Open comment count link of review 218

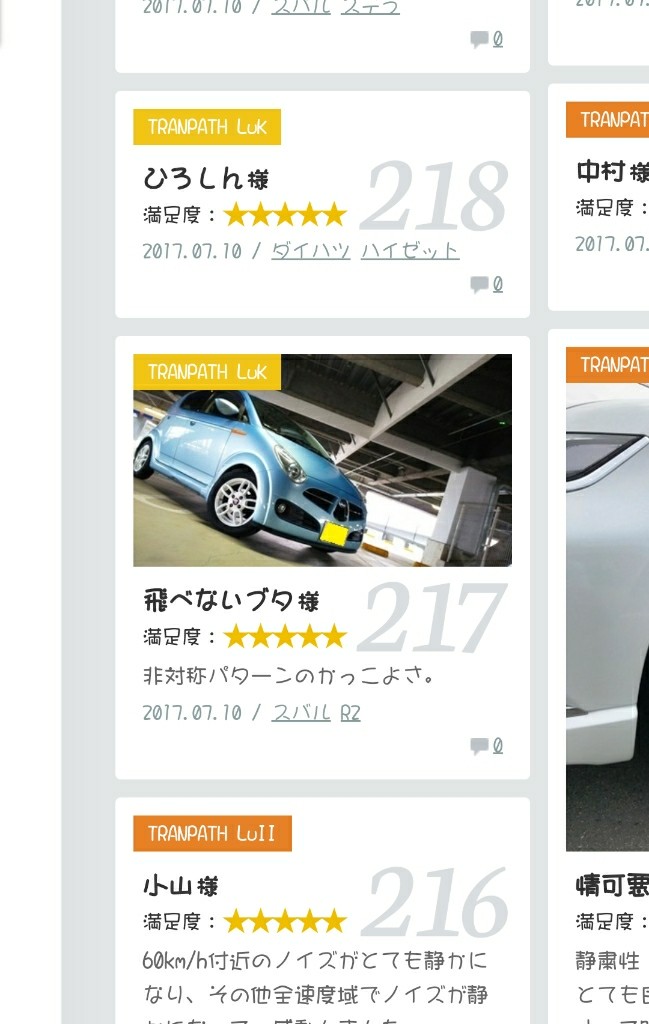(x=498, y=284)
